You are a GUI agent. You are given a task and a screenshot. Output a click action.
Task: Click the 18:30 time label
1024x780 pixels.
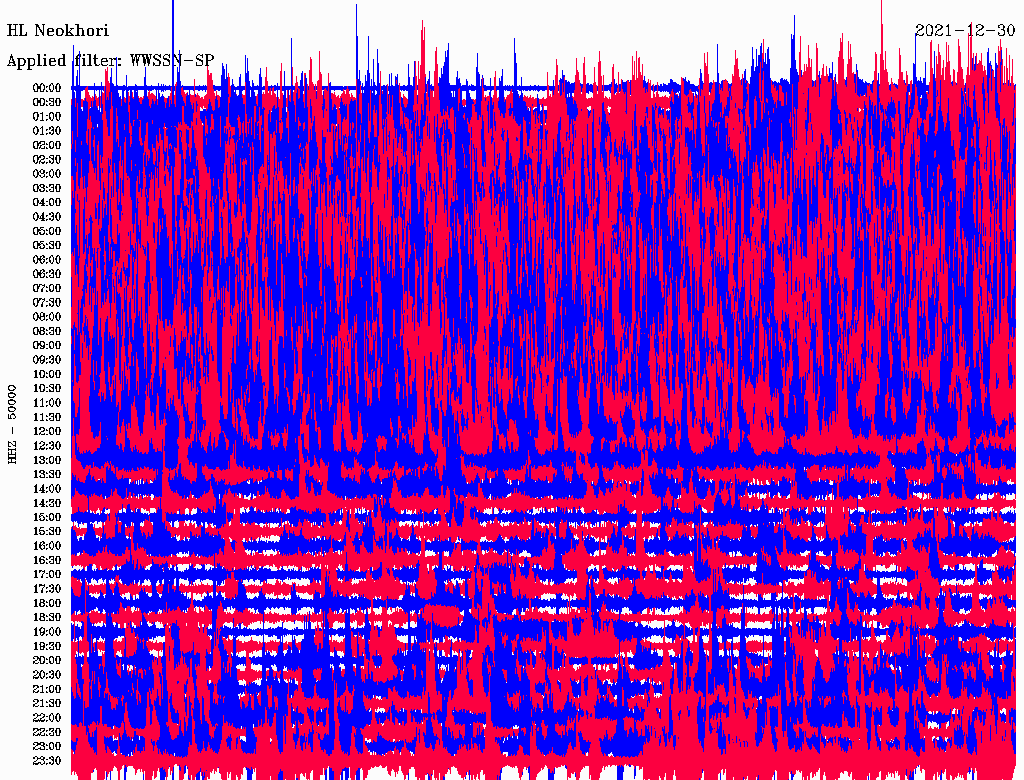[47, 618]
